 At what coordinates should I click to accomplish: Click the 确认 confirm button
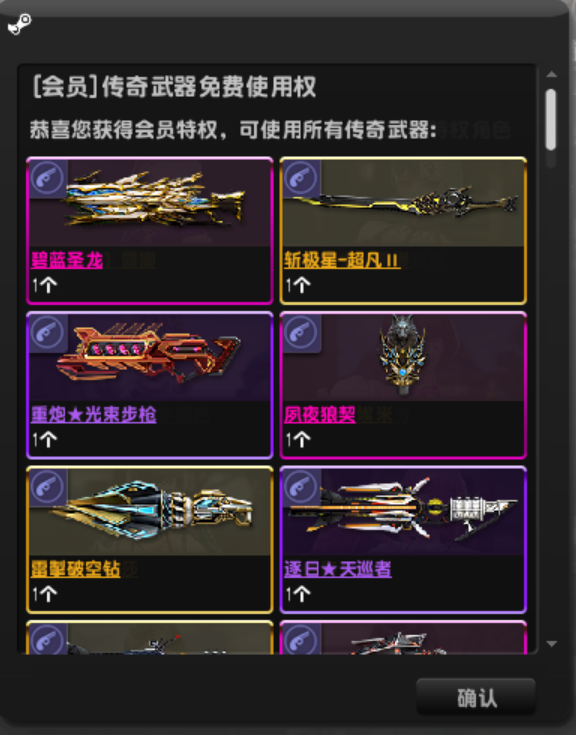pyautogui.click(x=476, y=698)
